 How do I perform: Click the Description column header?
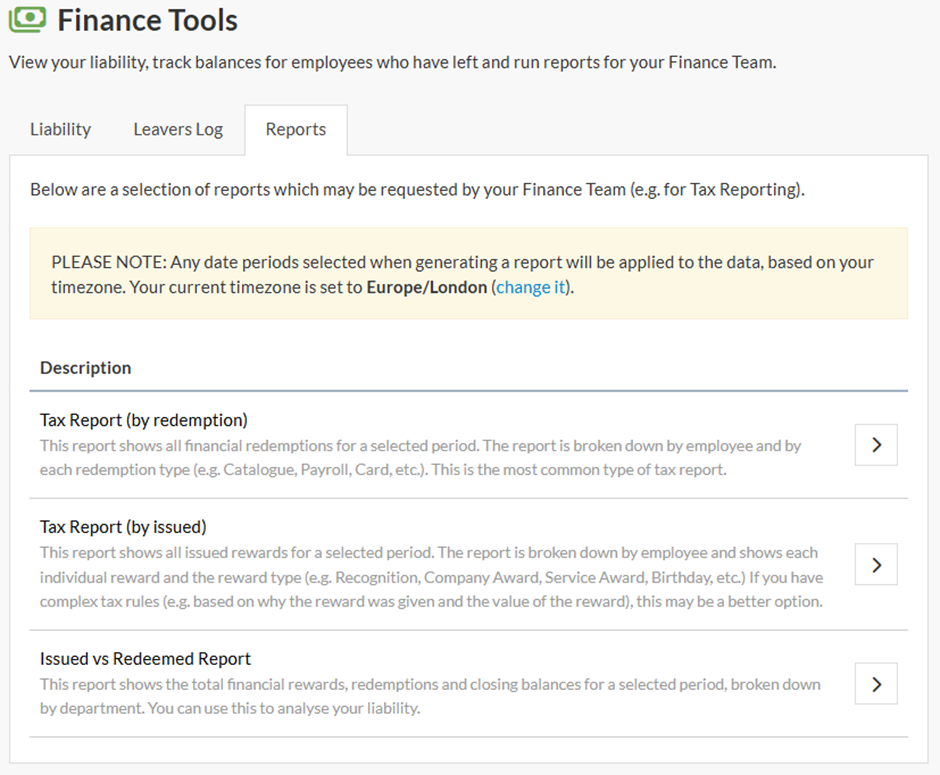[85, 368]
